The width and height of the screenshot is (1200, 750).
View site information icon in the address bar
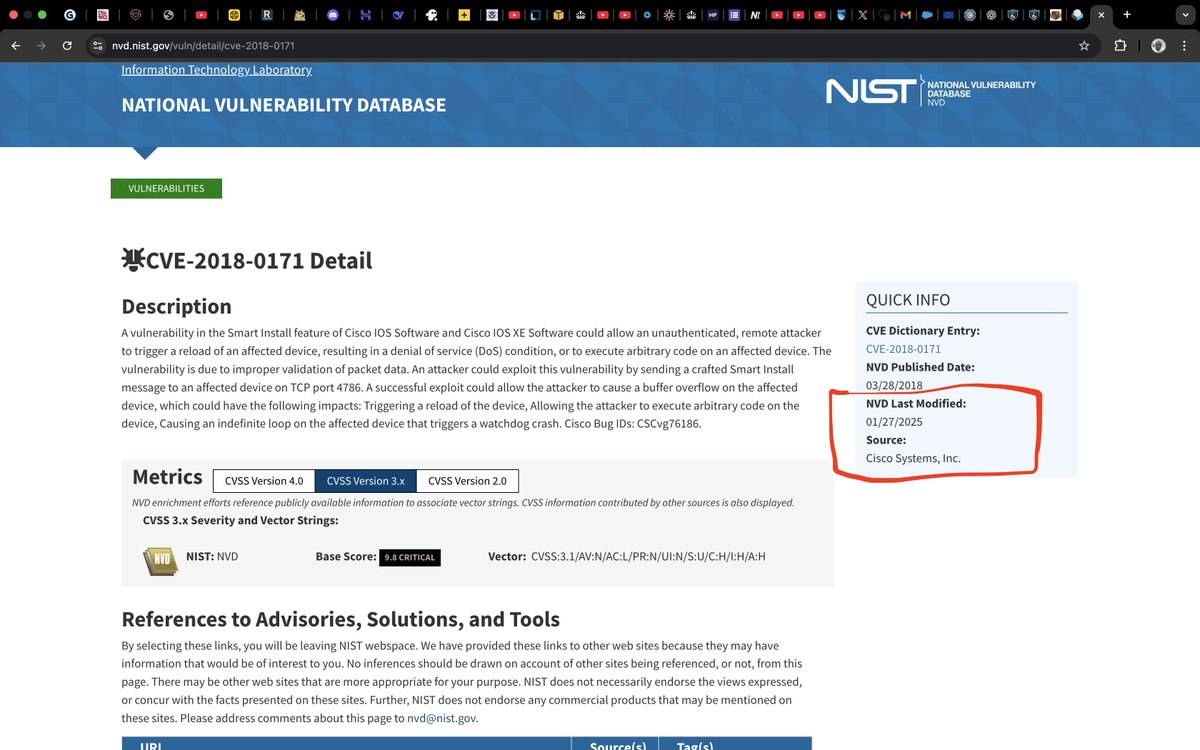(x=98, y=45)
